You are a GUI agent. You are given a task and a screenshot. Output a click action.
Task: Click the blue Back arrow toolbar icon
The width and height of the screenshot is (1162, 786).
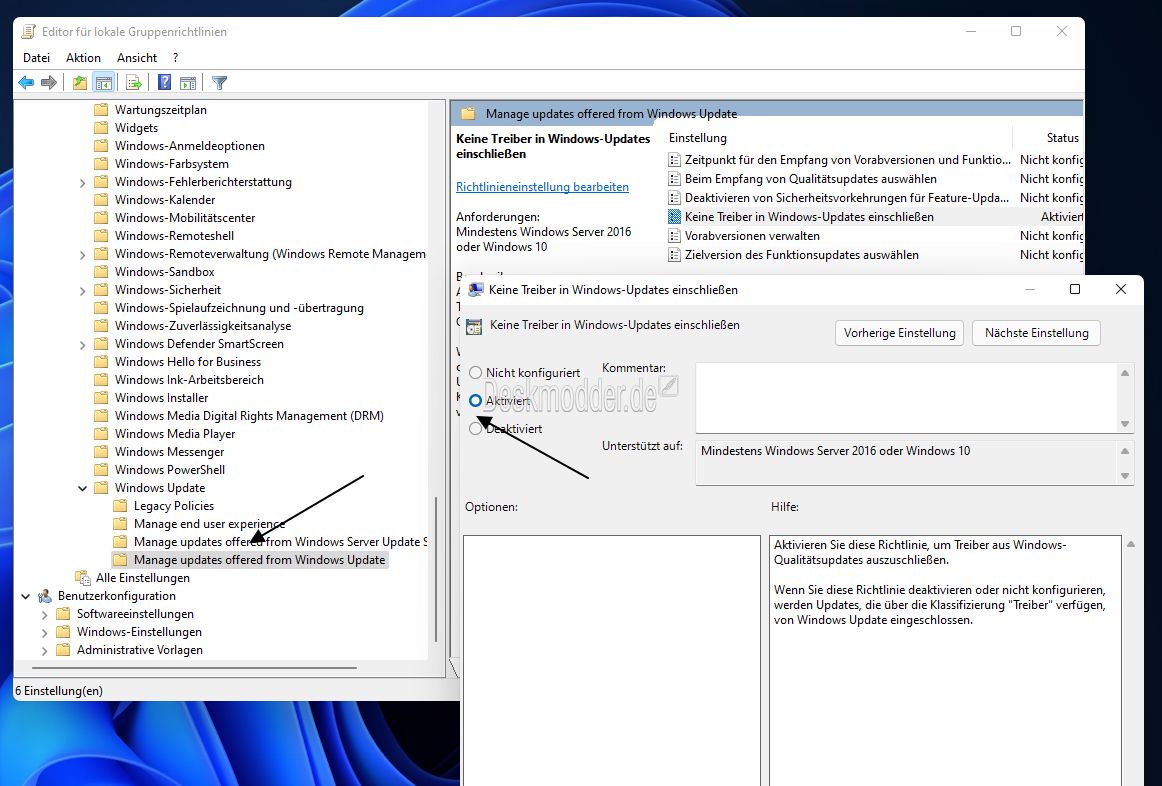pyautogui.click(x=26, y=82)
